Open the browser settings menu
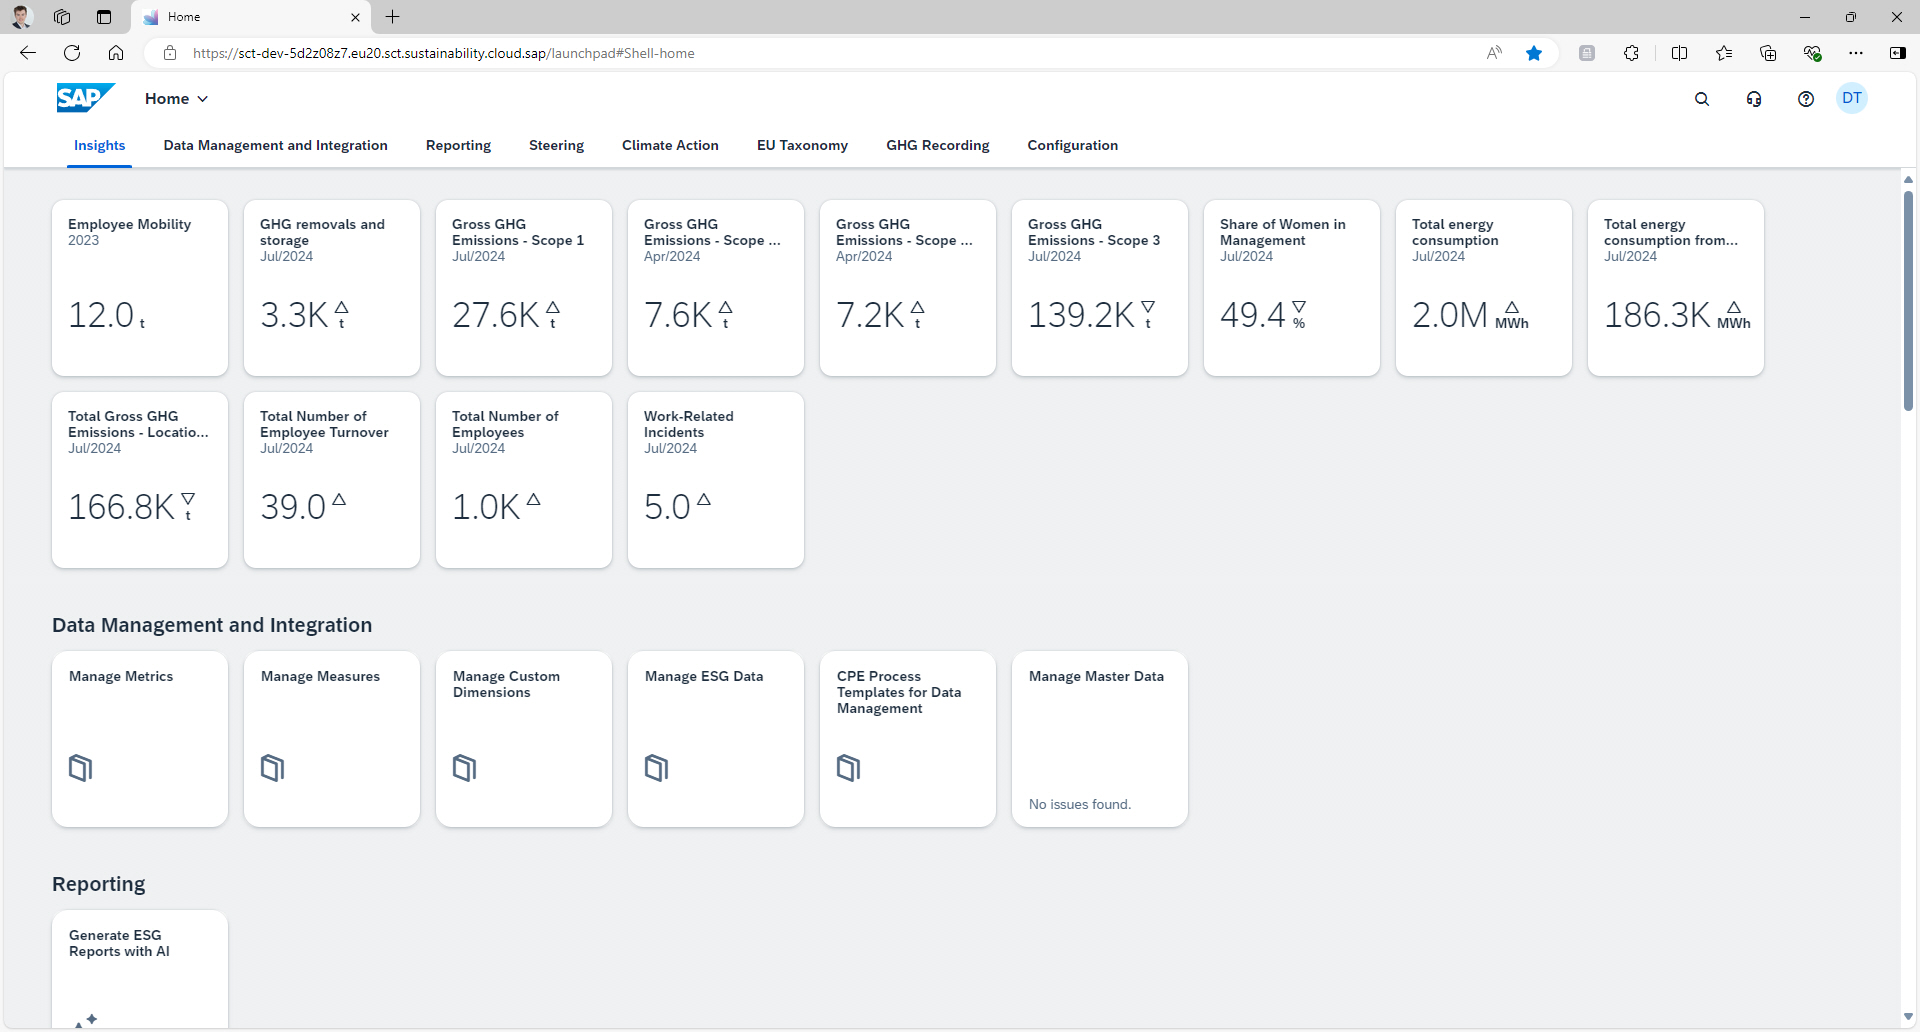The image size is (1920, 1032). (x=1857, y=53)
